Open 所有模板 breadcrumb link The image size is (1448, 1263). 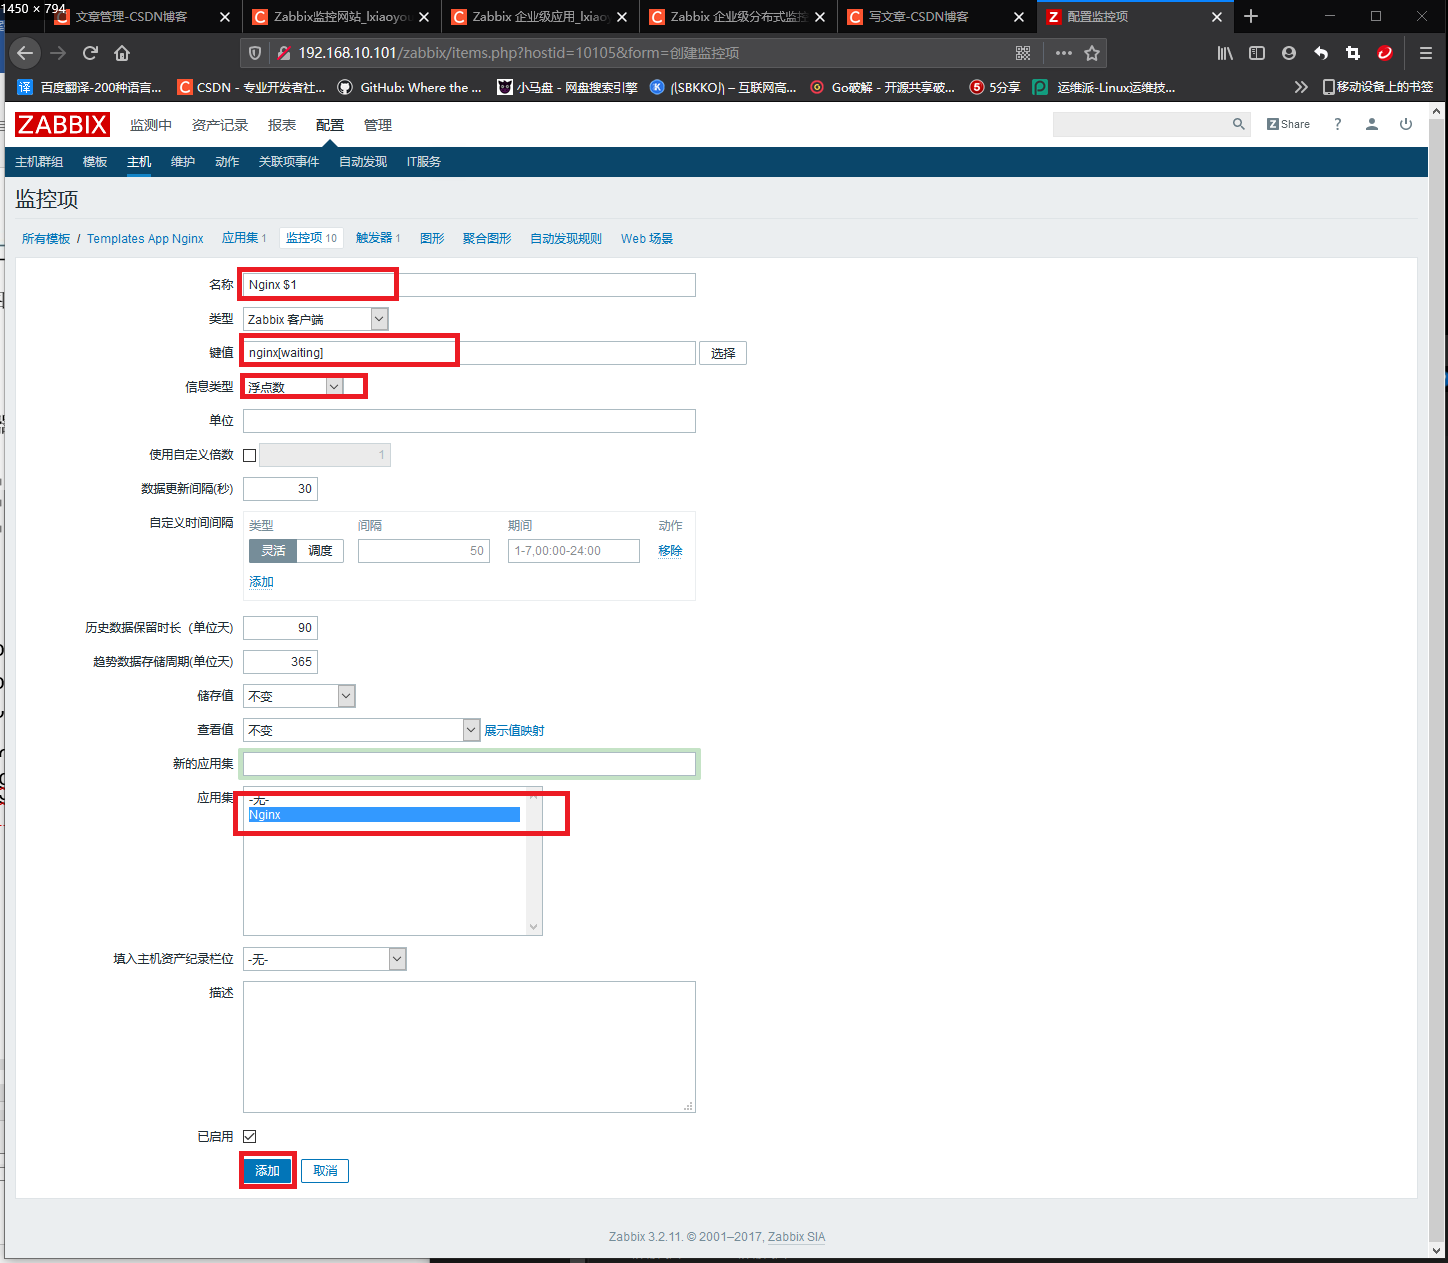pyautogui.click(x=46, y=239)
